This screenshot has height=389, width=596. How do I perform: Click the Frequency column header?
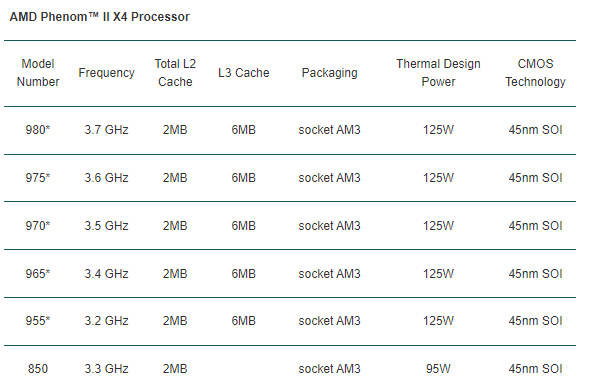[x=106, y=73]
